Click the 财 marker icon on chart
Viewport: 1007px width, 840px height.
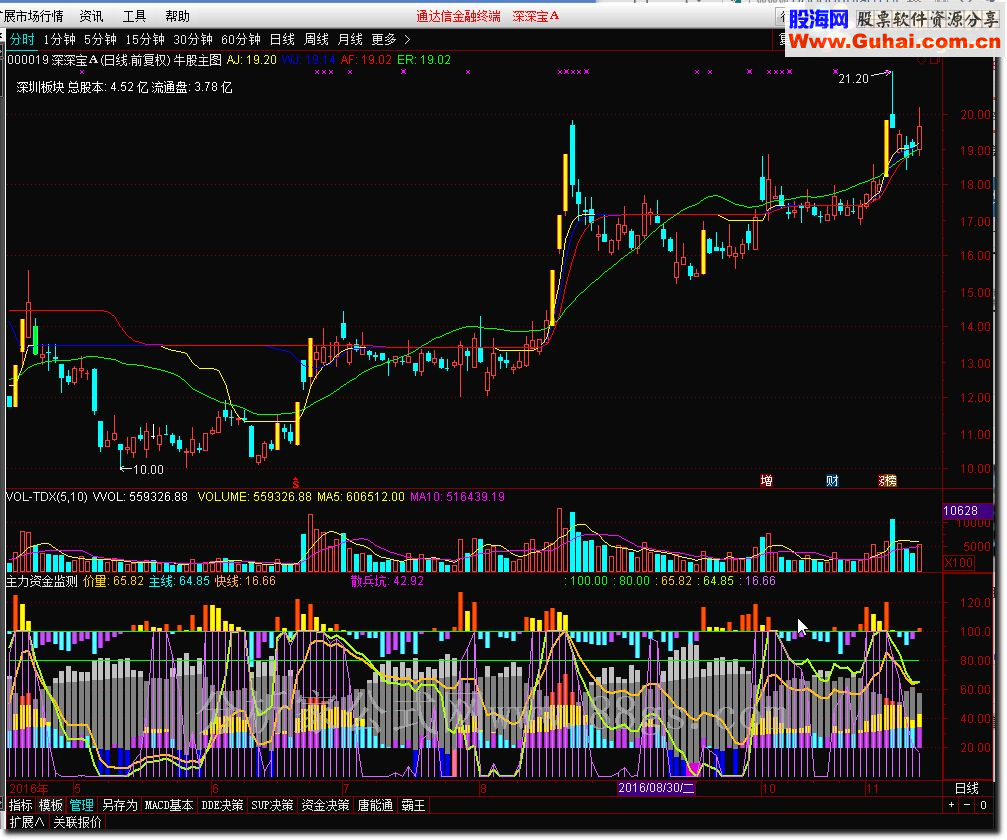point(832,480)
